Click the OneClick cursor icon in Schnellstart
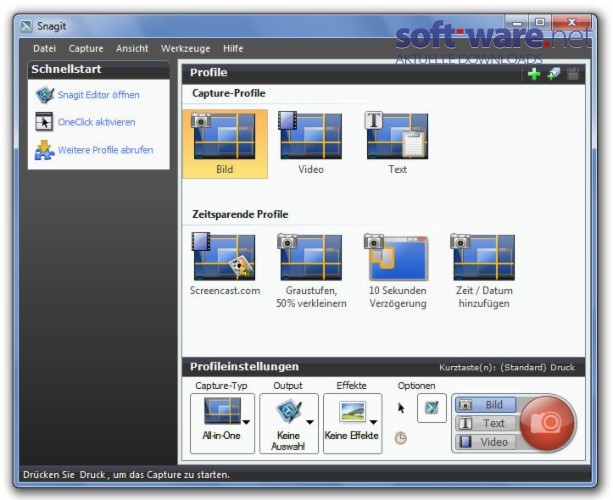The image size is (613, 500). click(x=44, y=122)
